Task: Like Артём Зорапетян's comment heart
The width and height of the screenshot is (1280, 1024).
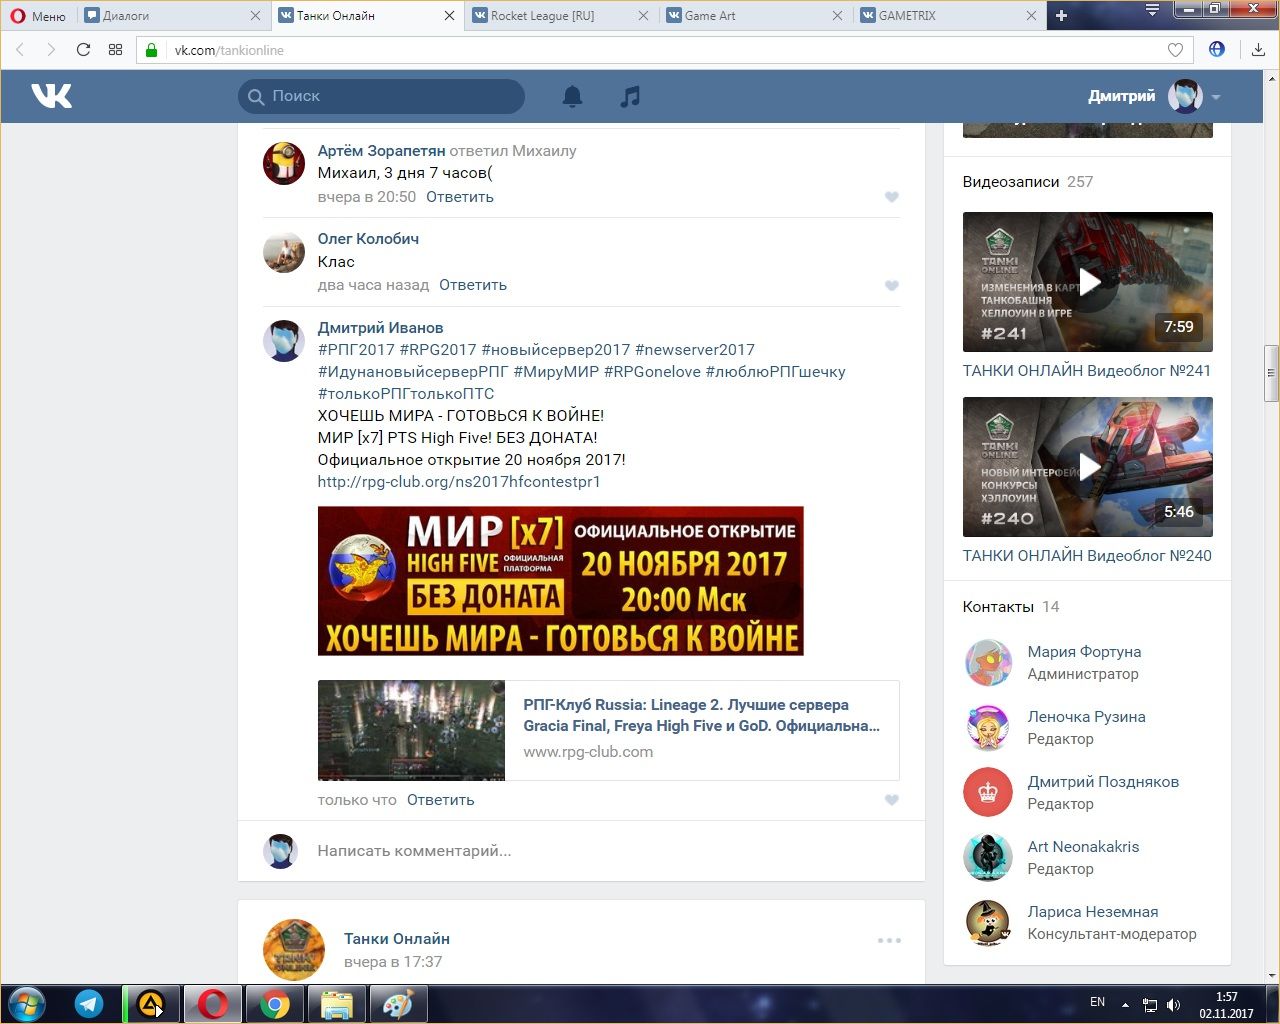Action: point(892,197)
